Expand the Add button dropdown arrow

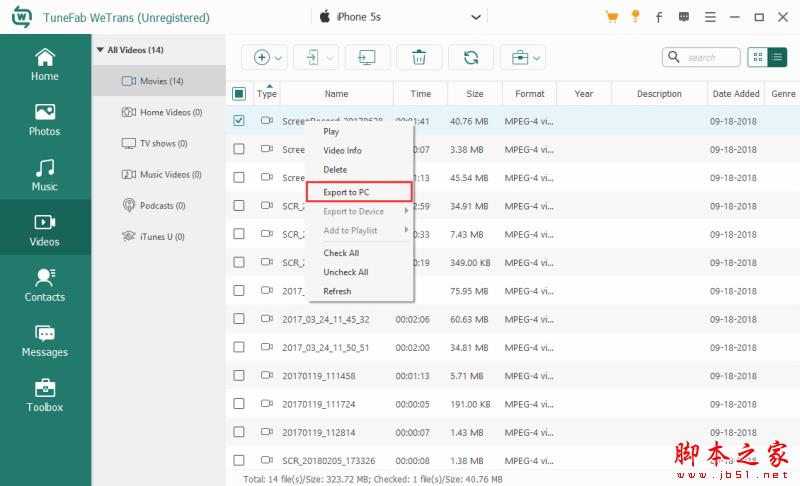(x=278, y=58)
